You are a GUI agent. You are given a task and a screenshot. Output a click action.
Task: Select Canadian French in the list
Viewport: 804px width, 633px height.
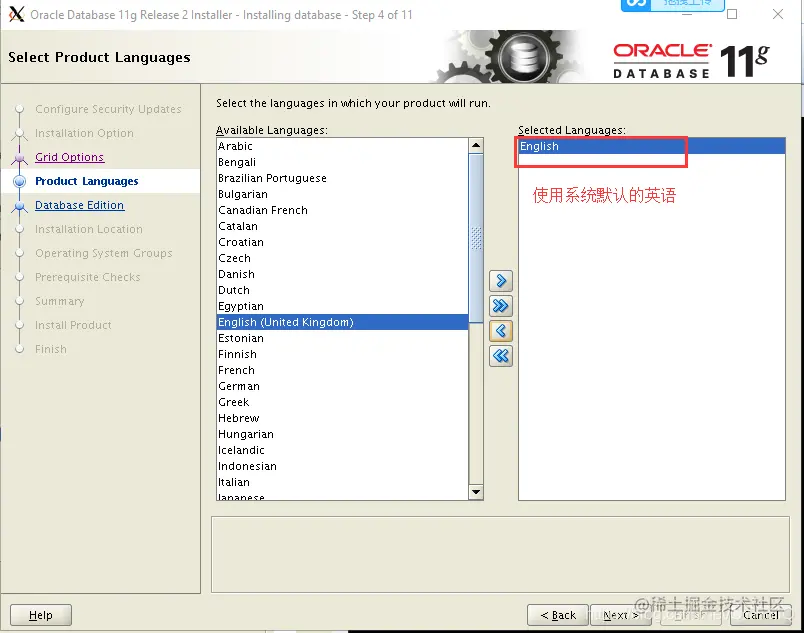click(343, 210)
